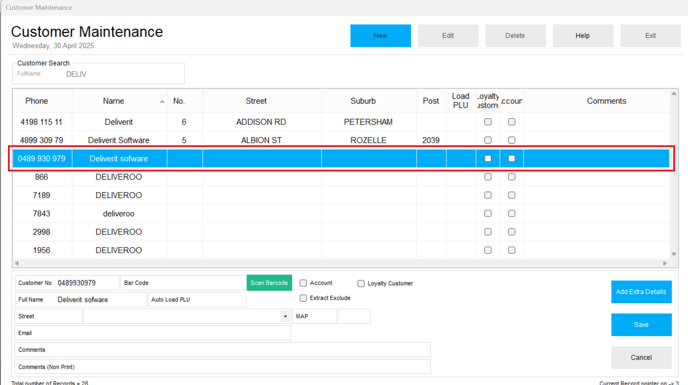This screenshot has height=385, width=688.
Task: Click the Exit button
Action: click(650, 36)
